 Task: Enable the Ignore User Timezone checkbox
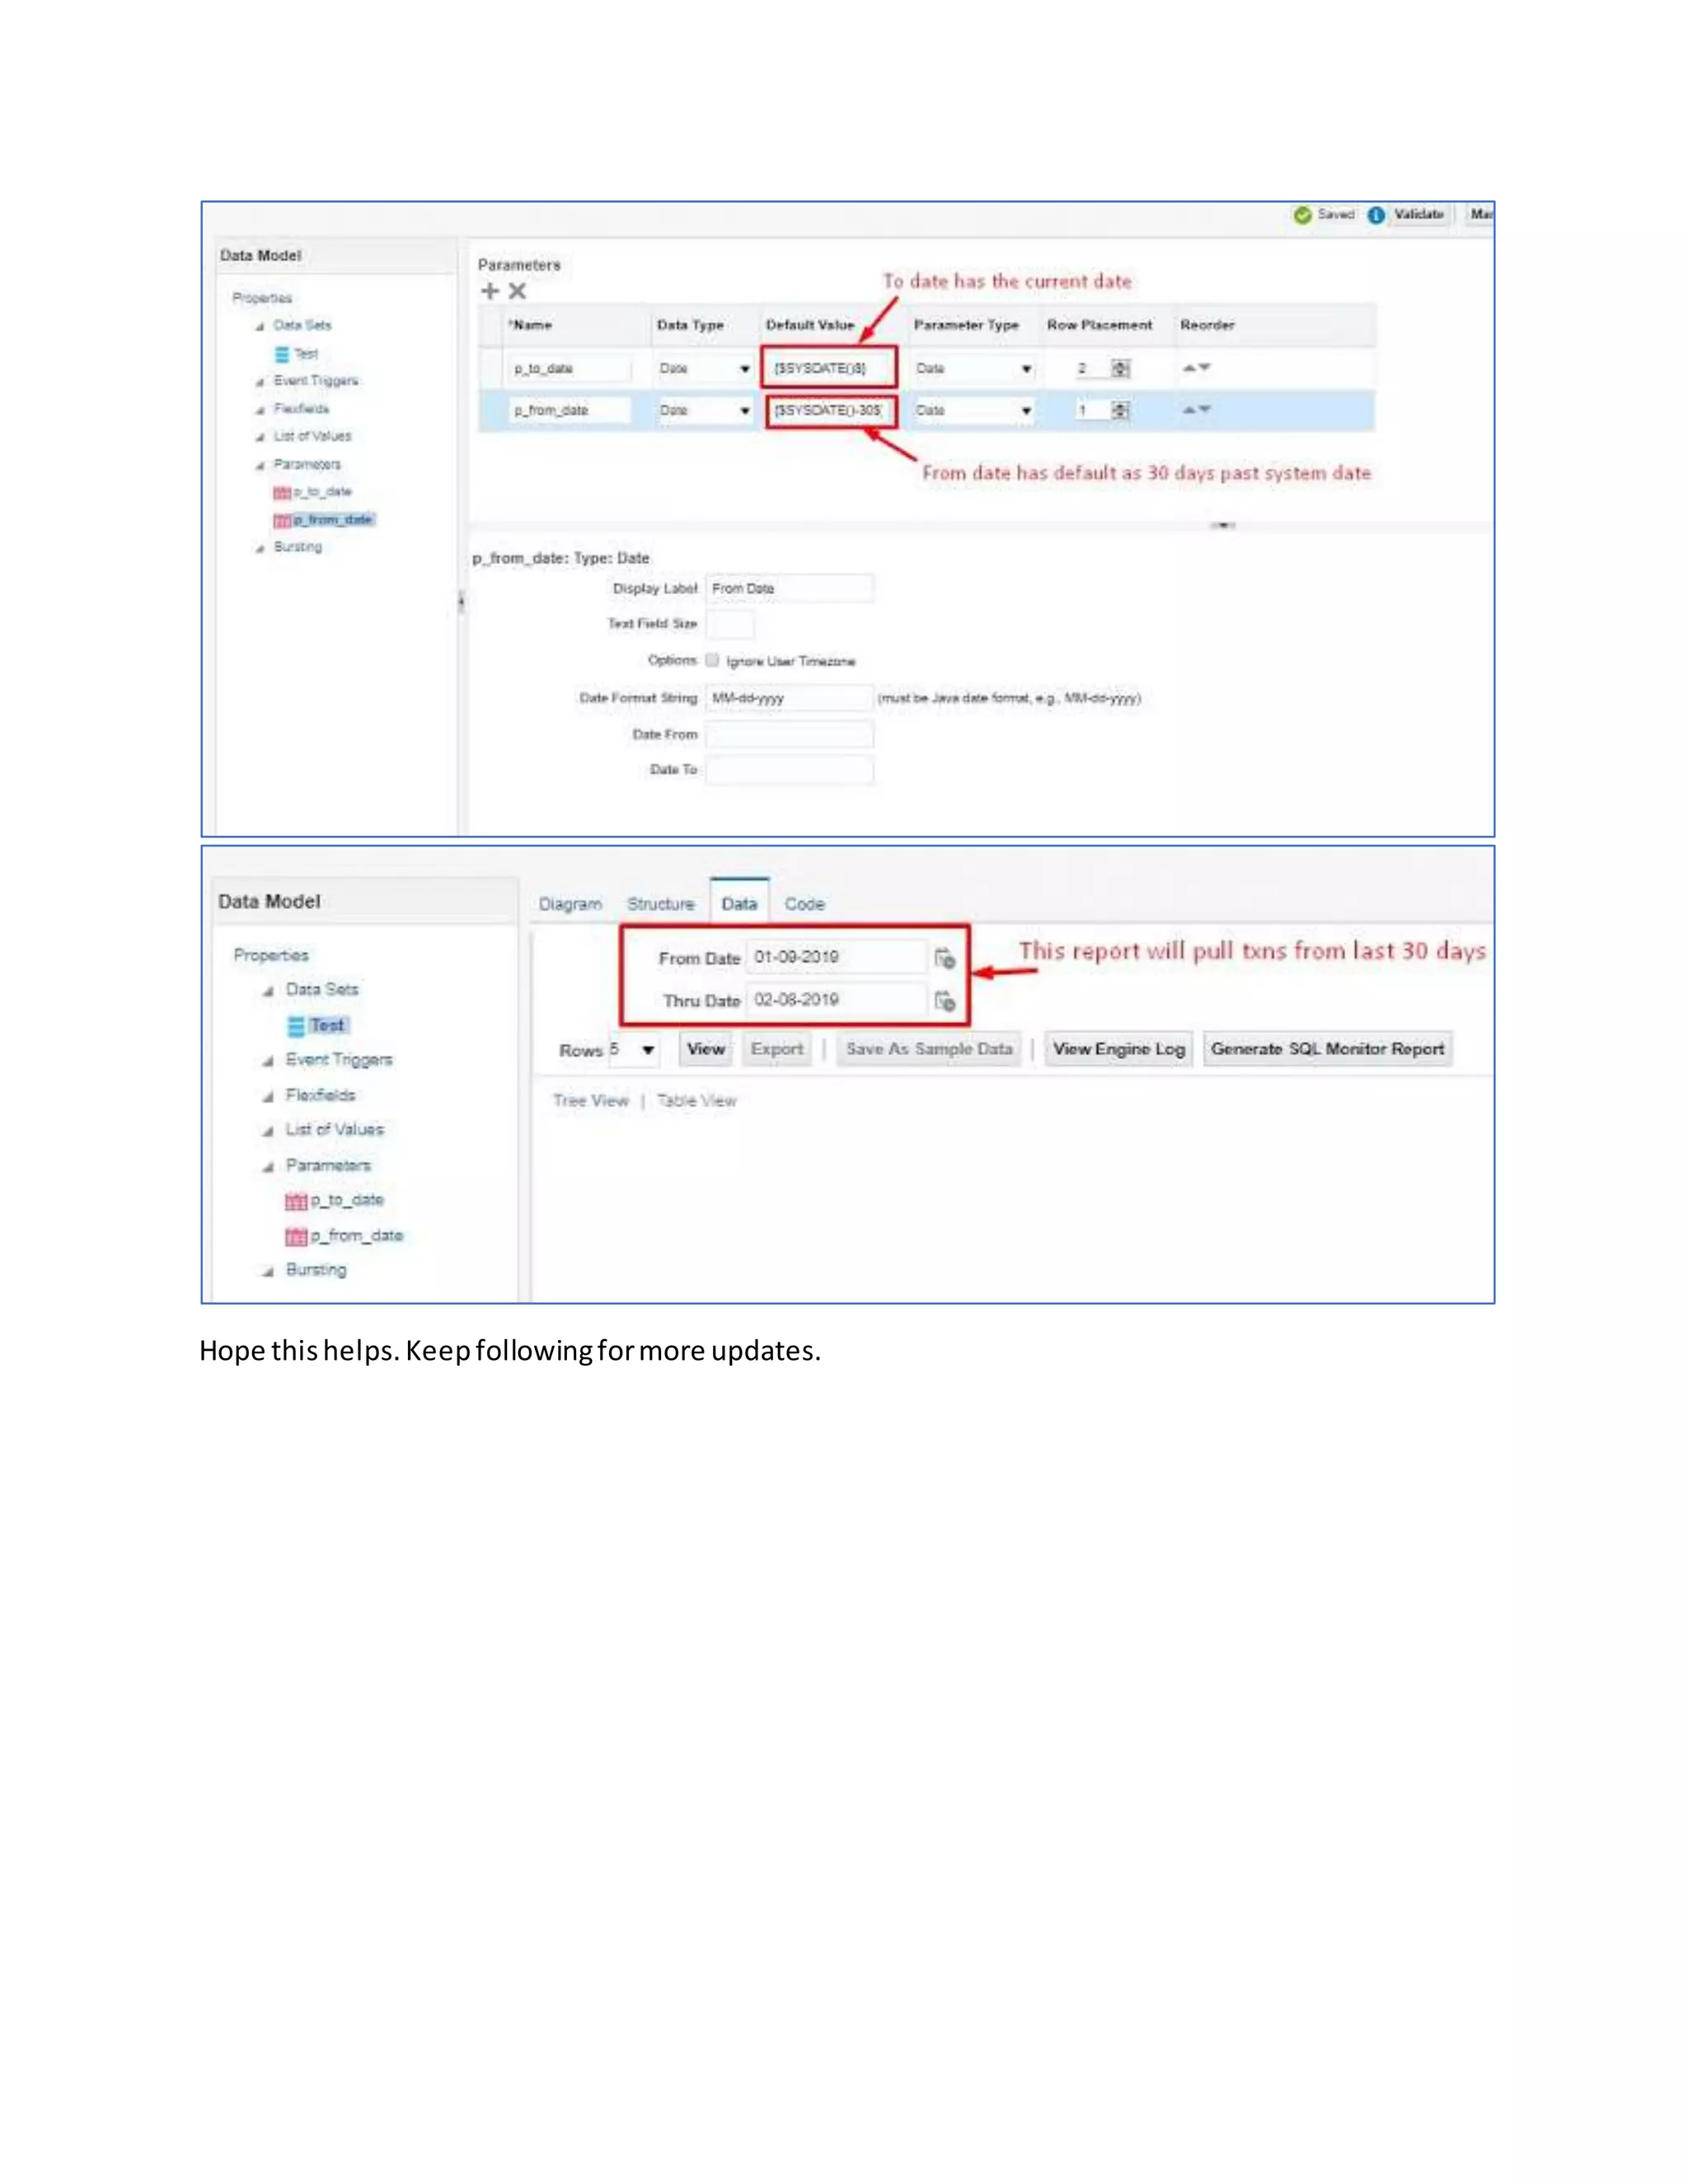712,660
